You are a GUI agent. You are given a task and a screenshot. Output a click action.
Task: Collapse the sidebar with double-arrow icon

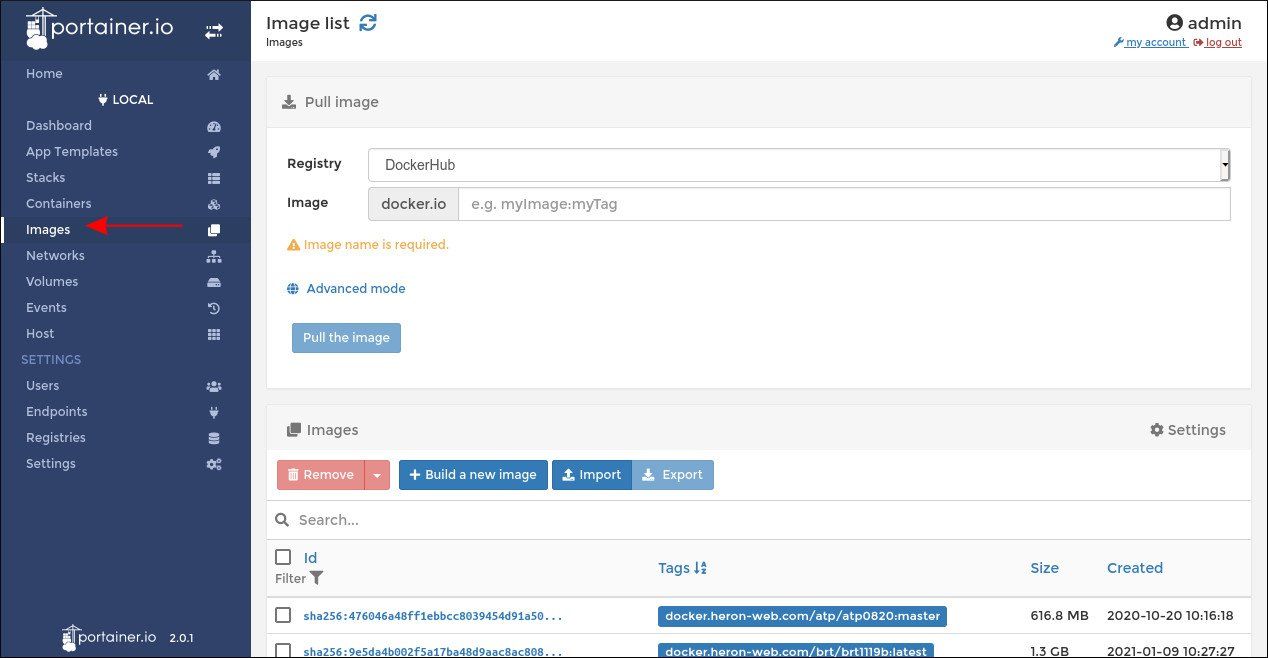point(214,30)
